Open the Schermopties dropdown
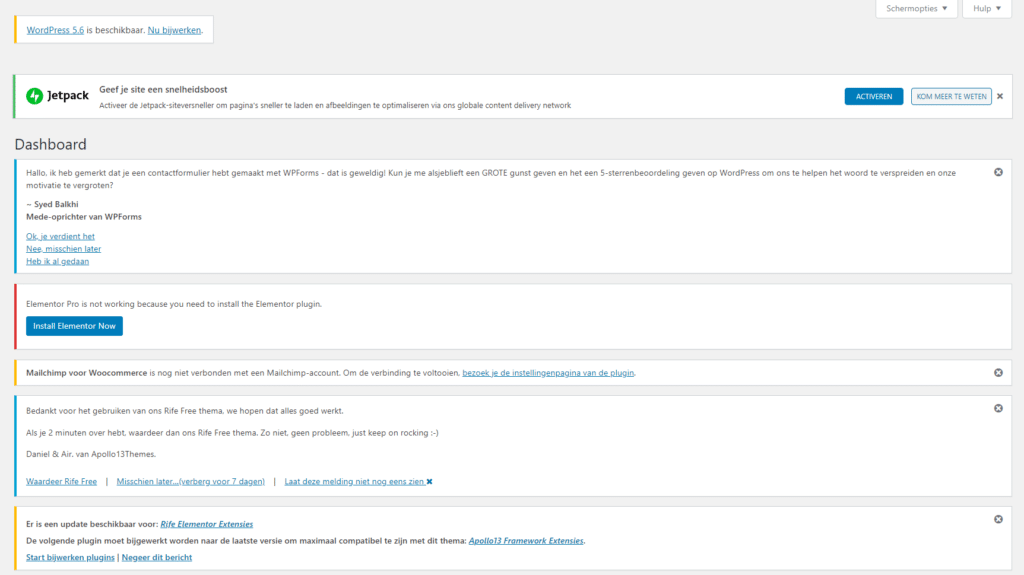 pyautogui.click(x=916, y=8)
